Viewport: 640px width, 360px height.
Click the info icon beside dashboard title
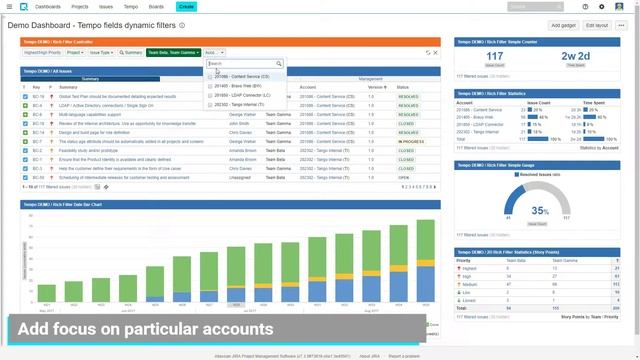point(182,25)
